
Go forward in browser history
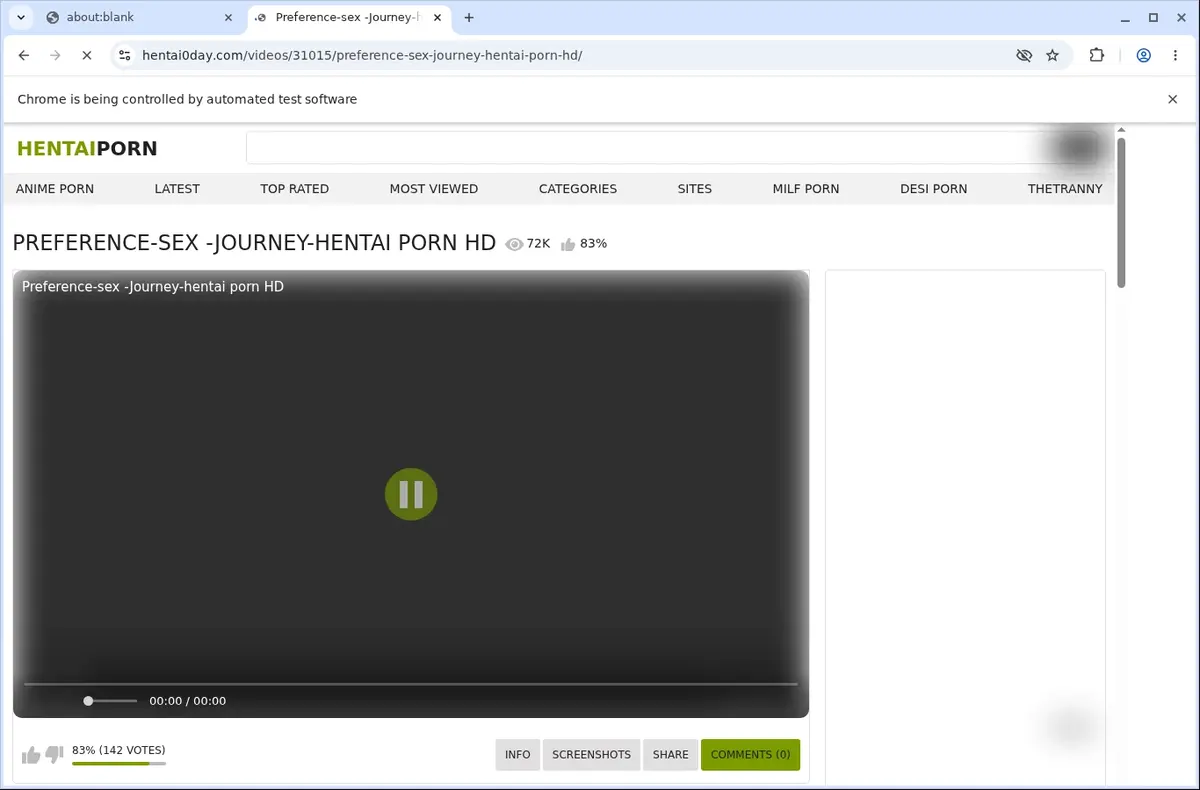click(x=55, y=55)
